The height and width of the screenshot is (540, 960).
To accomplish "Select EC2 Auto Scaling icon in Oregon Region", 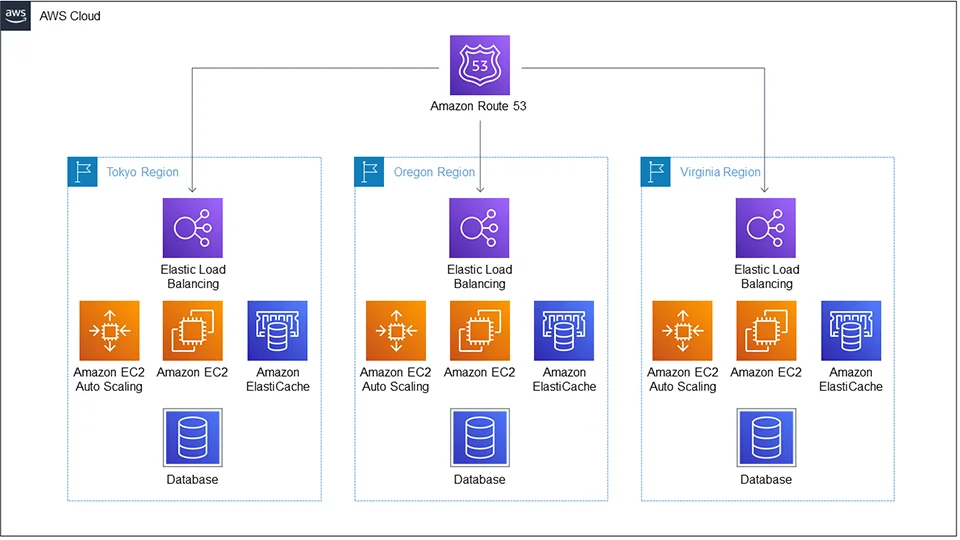I will tap(396, 331).
